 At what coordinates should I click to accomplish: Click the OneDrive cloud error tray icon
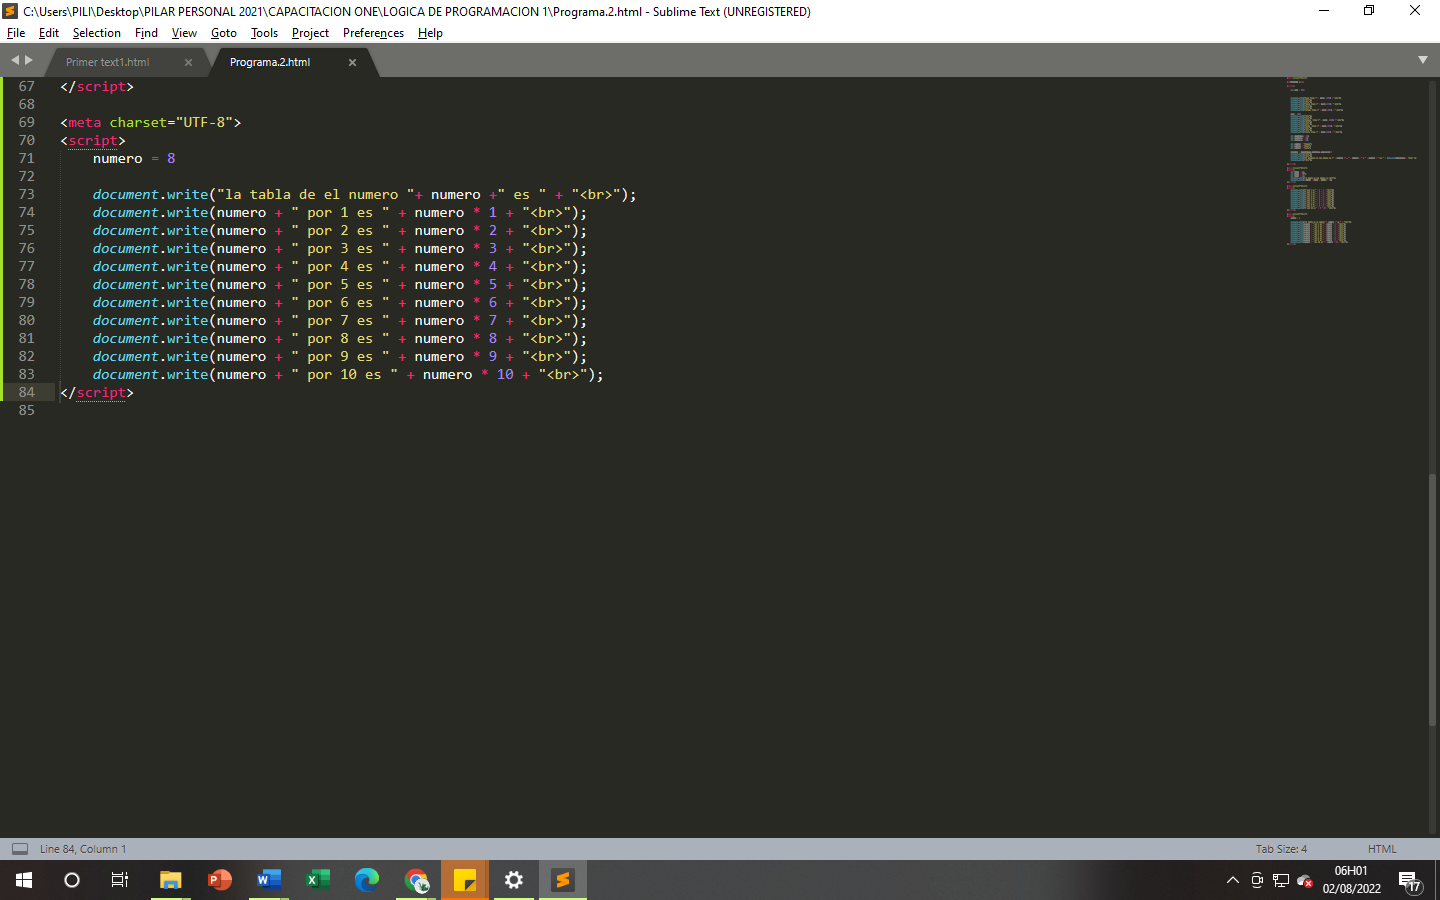[1304, 880]
